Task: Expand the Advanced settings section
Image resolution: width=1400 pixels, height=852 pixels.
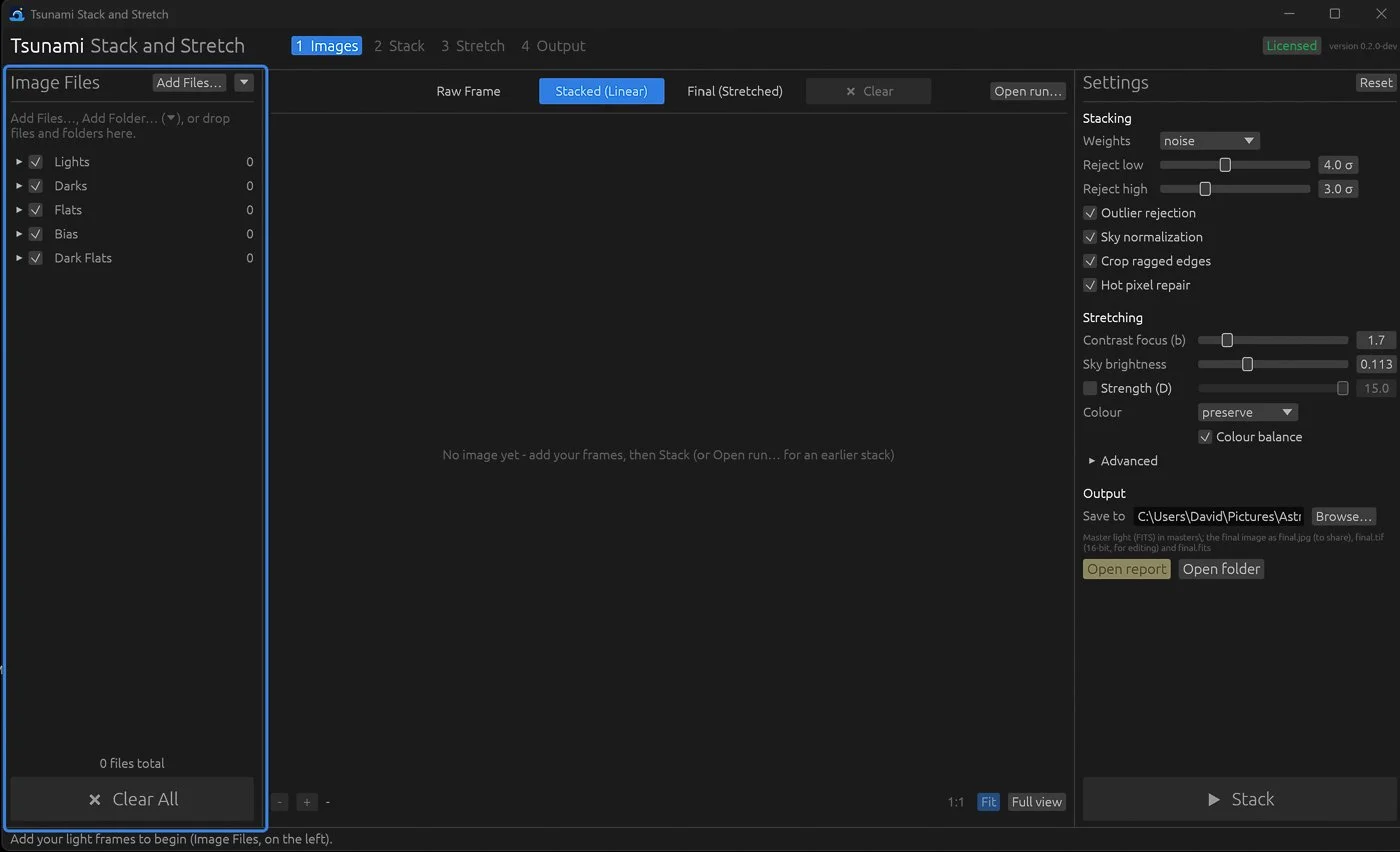Action: tap(1122, 461)
